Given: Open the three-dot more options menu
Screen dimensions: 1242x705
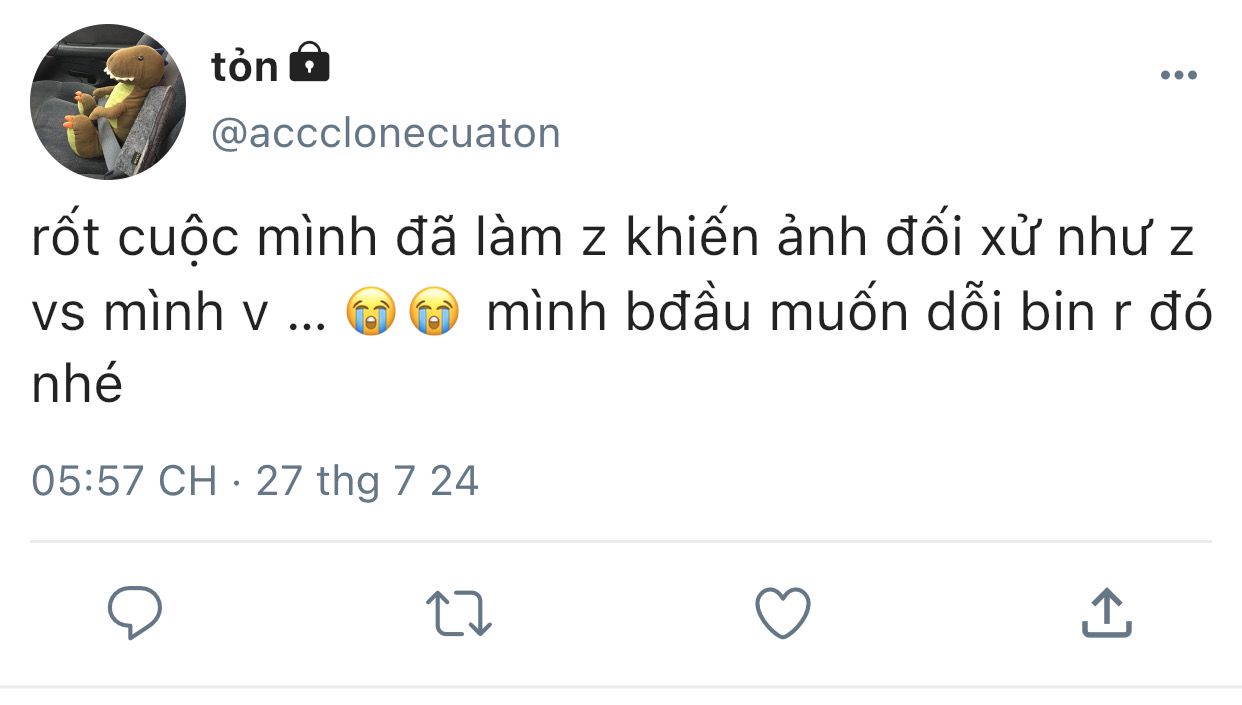Looking at the screenshot, I should tap(1178, 76).
